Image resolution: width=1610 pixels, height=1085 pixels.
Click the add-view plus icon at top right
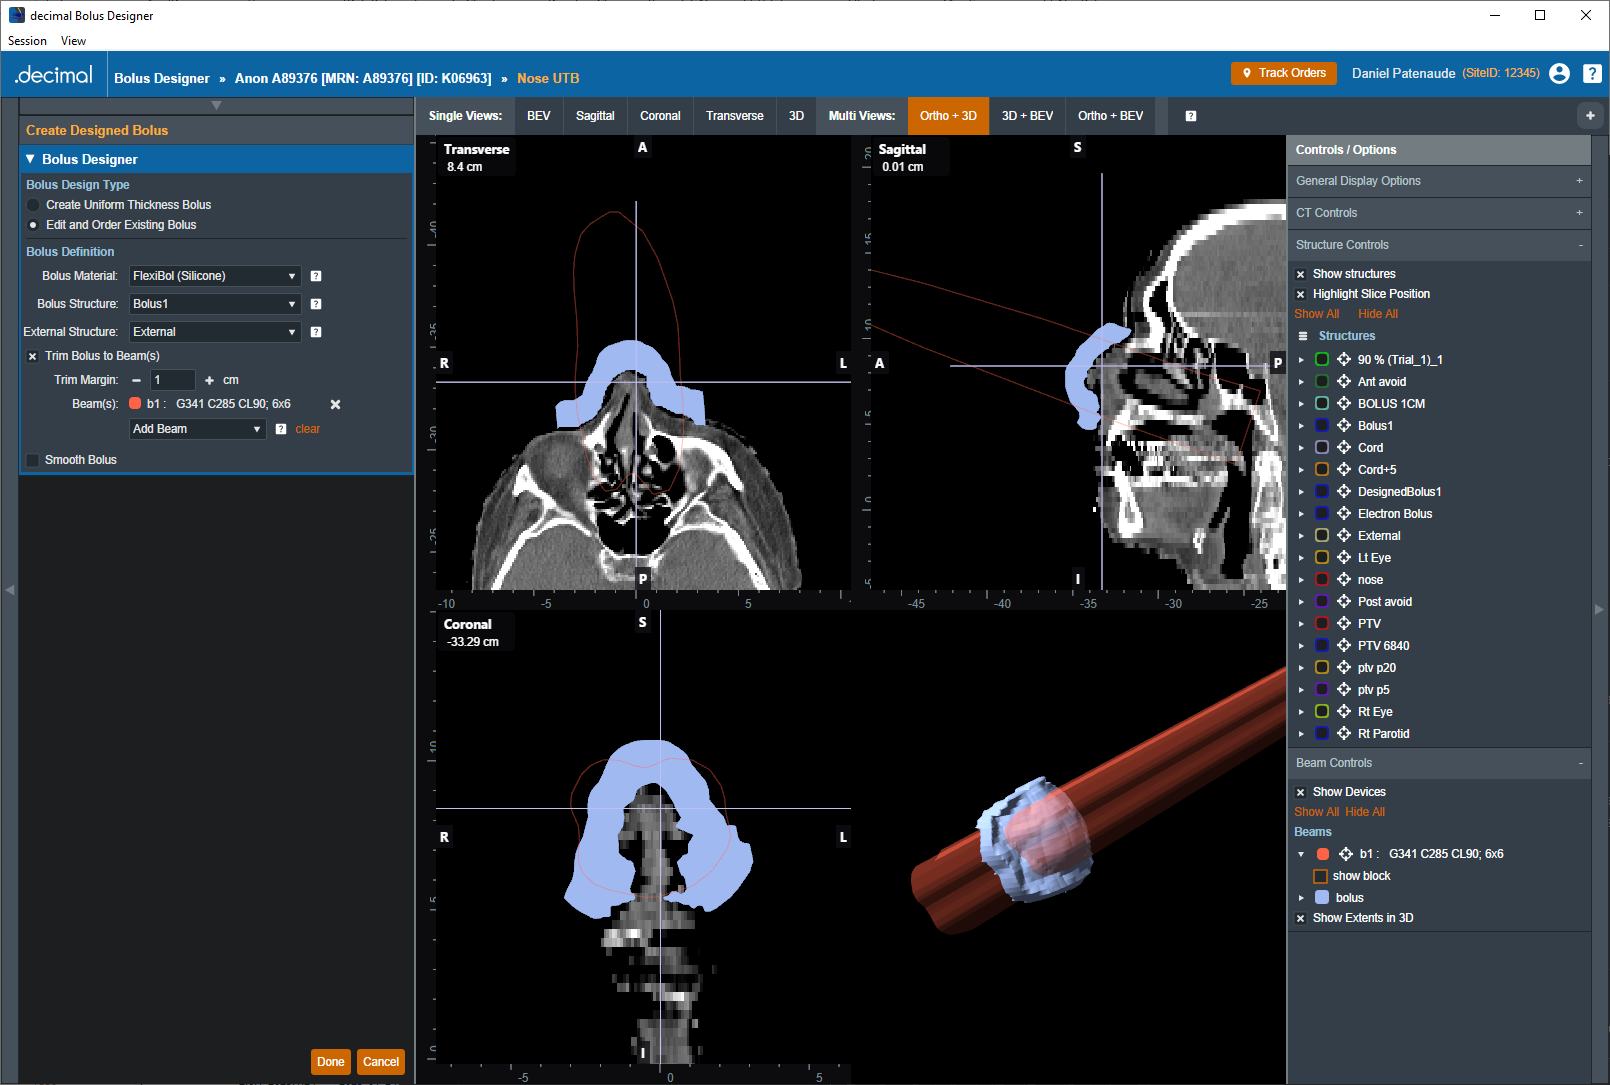(x=1590, y=116)
